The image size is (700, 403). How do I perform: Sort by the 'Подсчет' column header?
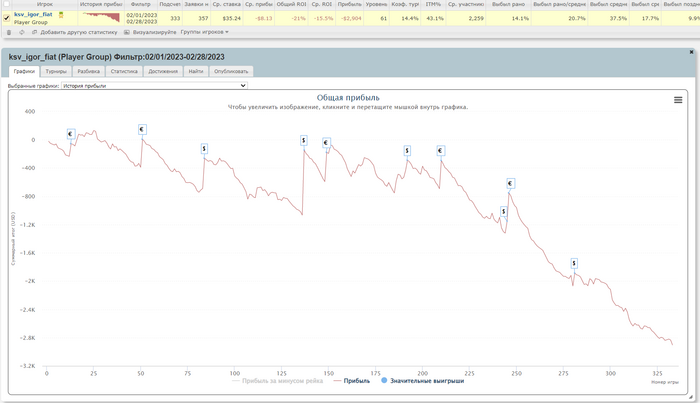click(x=170, y=4)
